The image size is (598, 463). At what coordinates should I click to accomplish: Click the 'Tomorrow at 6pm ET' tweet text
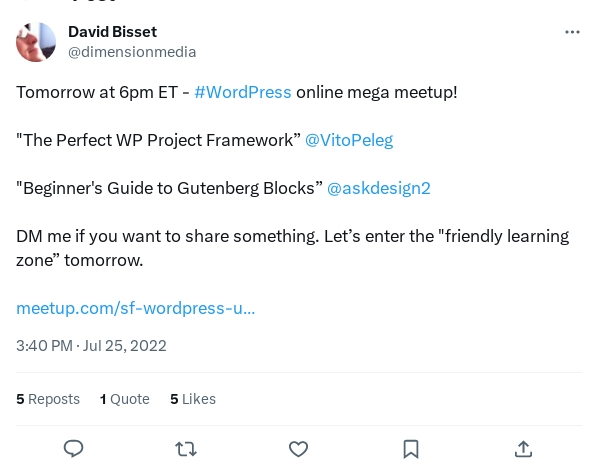click(x=97, y=92)
